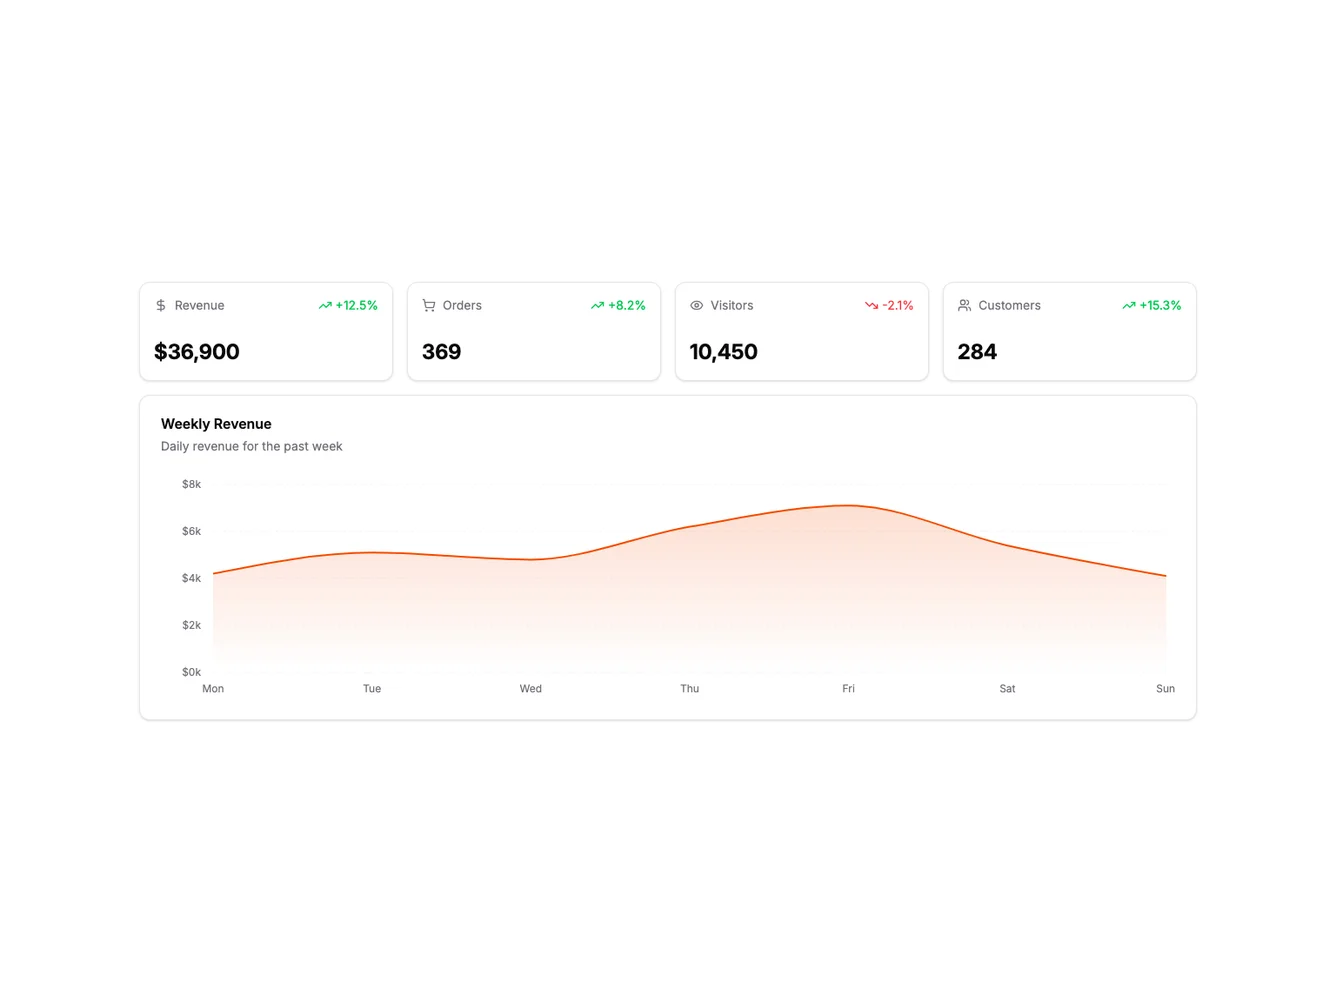1336x1002 pixels.
Task: Select the shopping cart icon on Orders card
Action: point(428,305)
